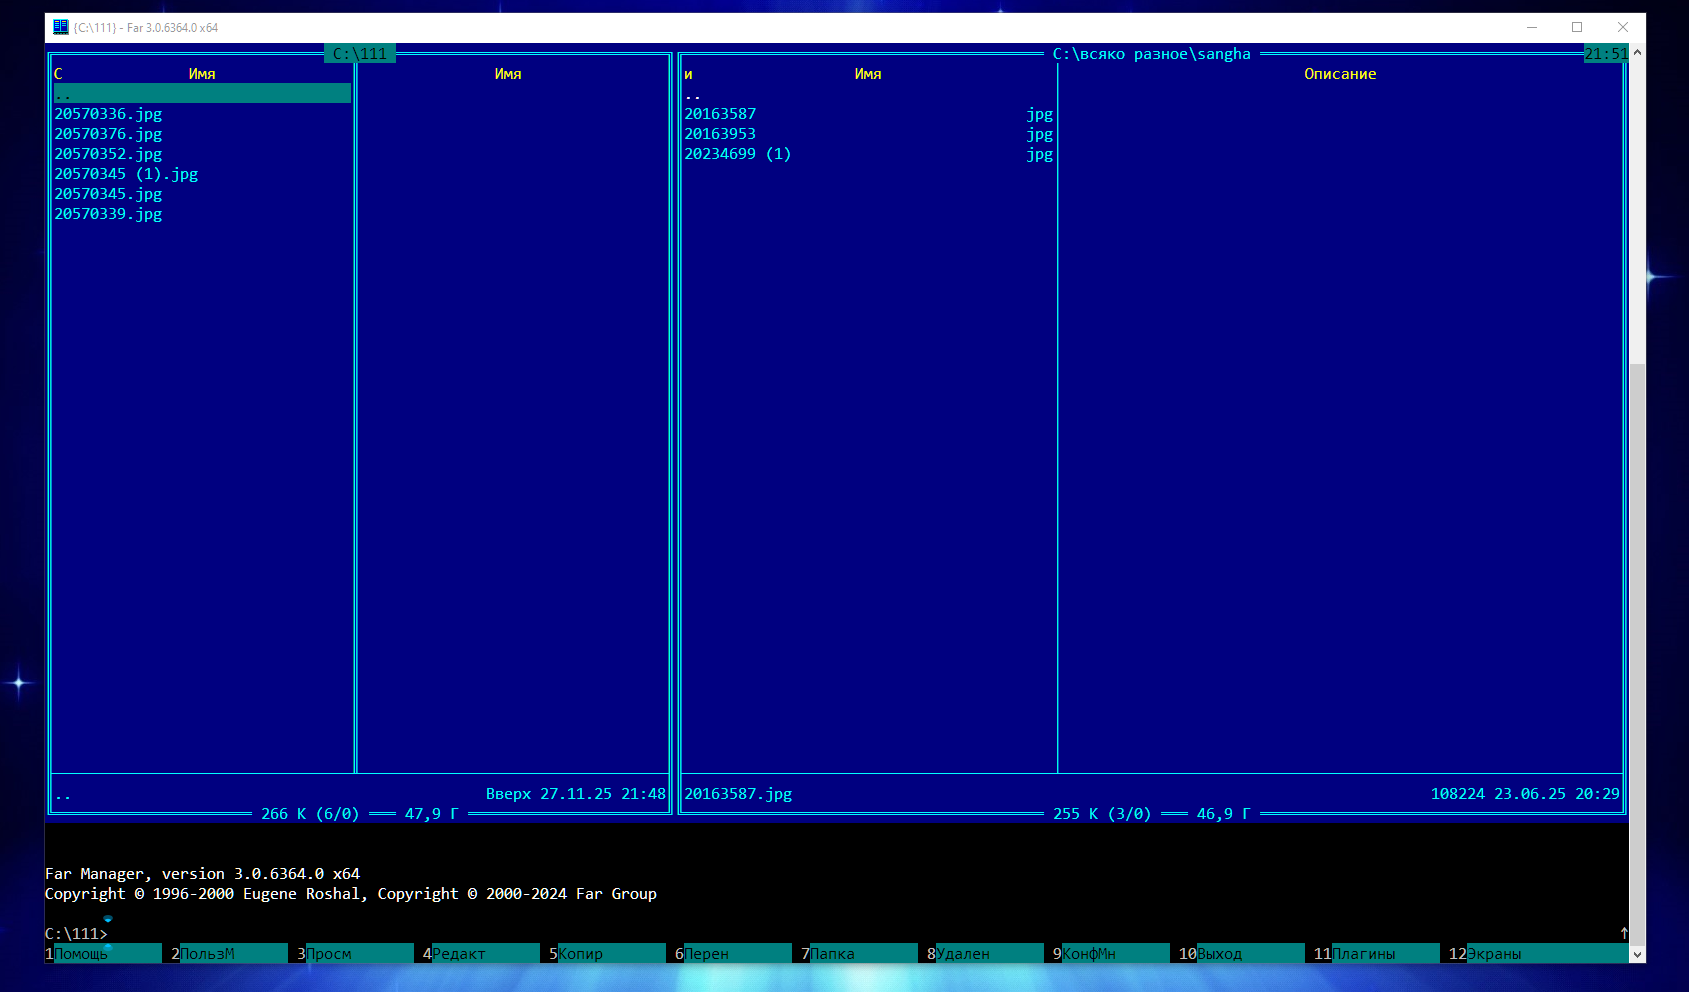
Task: Maximize the Far Manager window
Action: tap(1577, 27)
